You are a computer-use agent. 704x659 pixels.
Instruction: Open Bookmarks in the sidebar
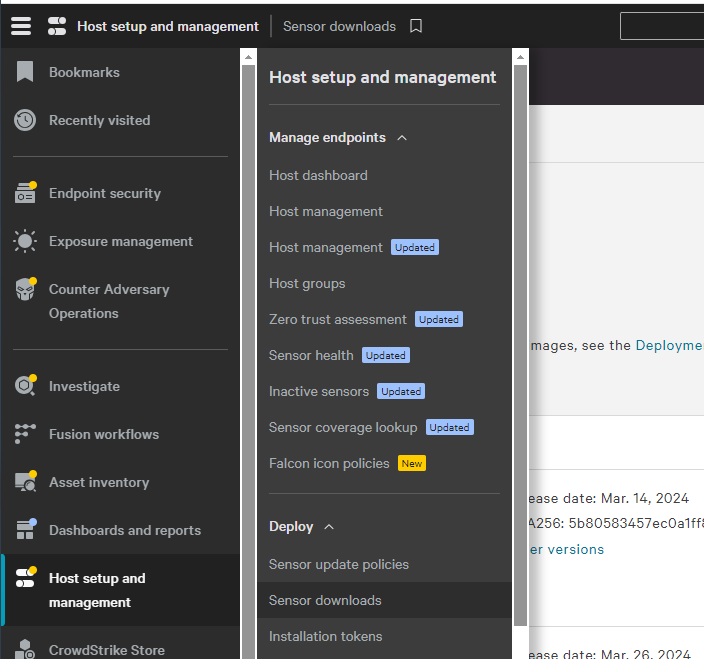coord(84,72)
